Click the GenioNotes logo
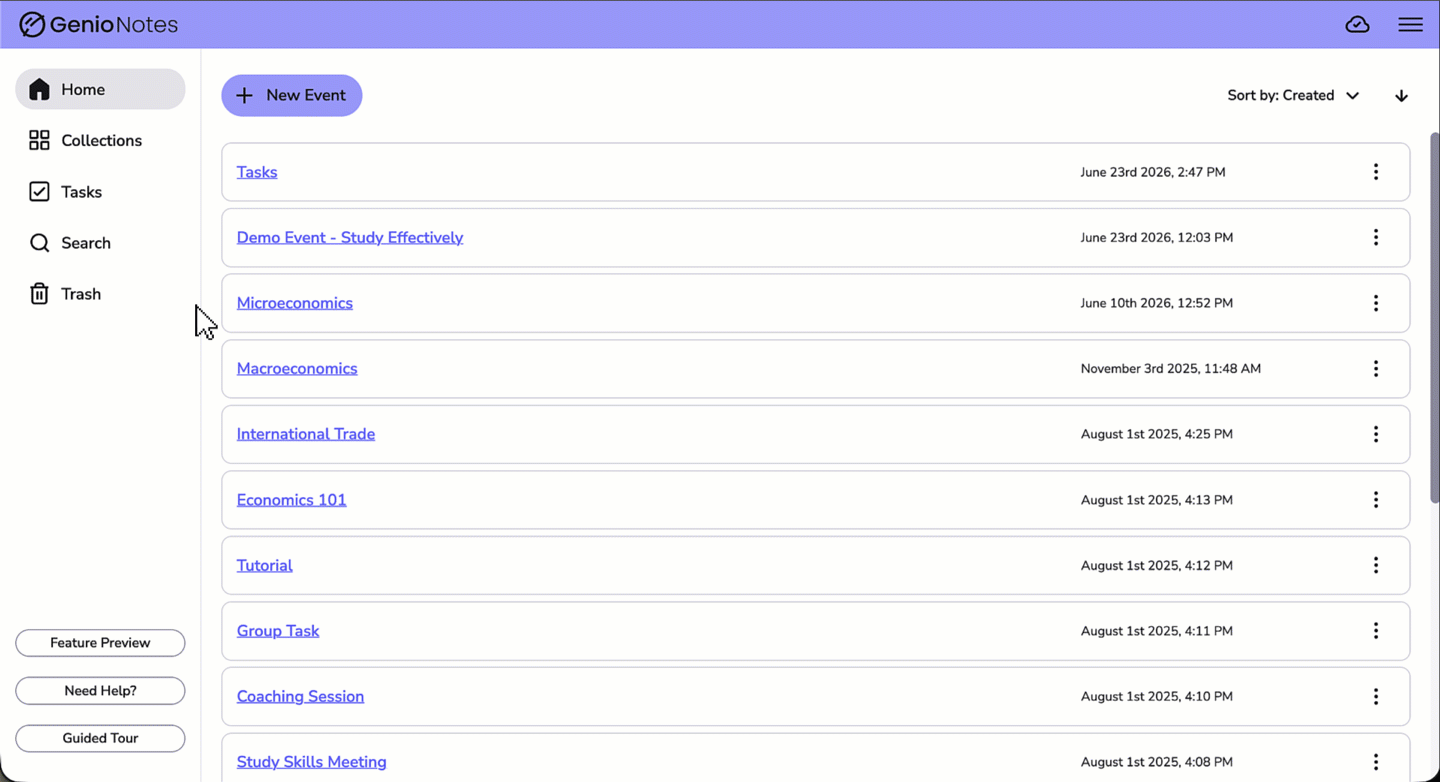1440x782 pixels. coord(99,24)
